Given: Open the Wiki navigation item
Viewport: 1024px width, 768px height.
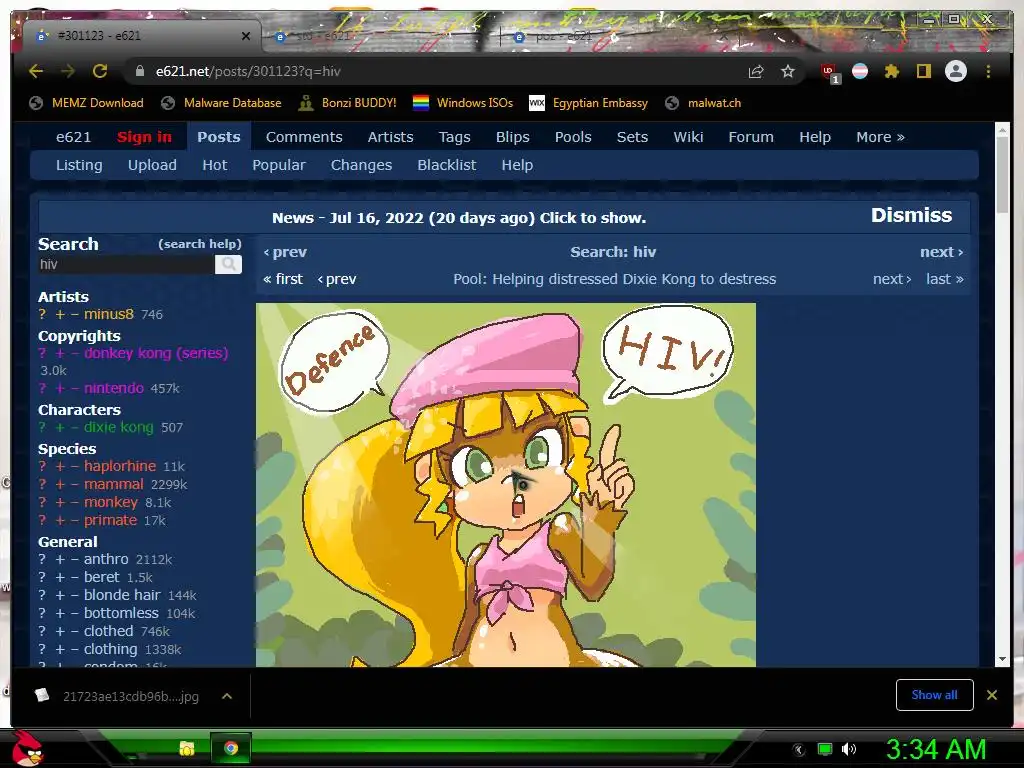Looking at the screenshot, I should tap(688, 137).
